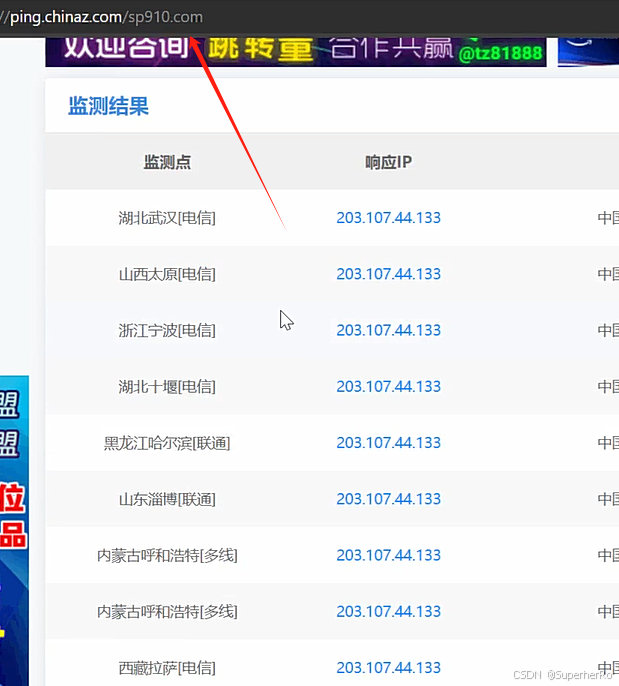Select 山西太原[电信] monitoring point text
619x686 pixels.
[x=167, y=274]
